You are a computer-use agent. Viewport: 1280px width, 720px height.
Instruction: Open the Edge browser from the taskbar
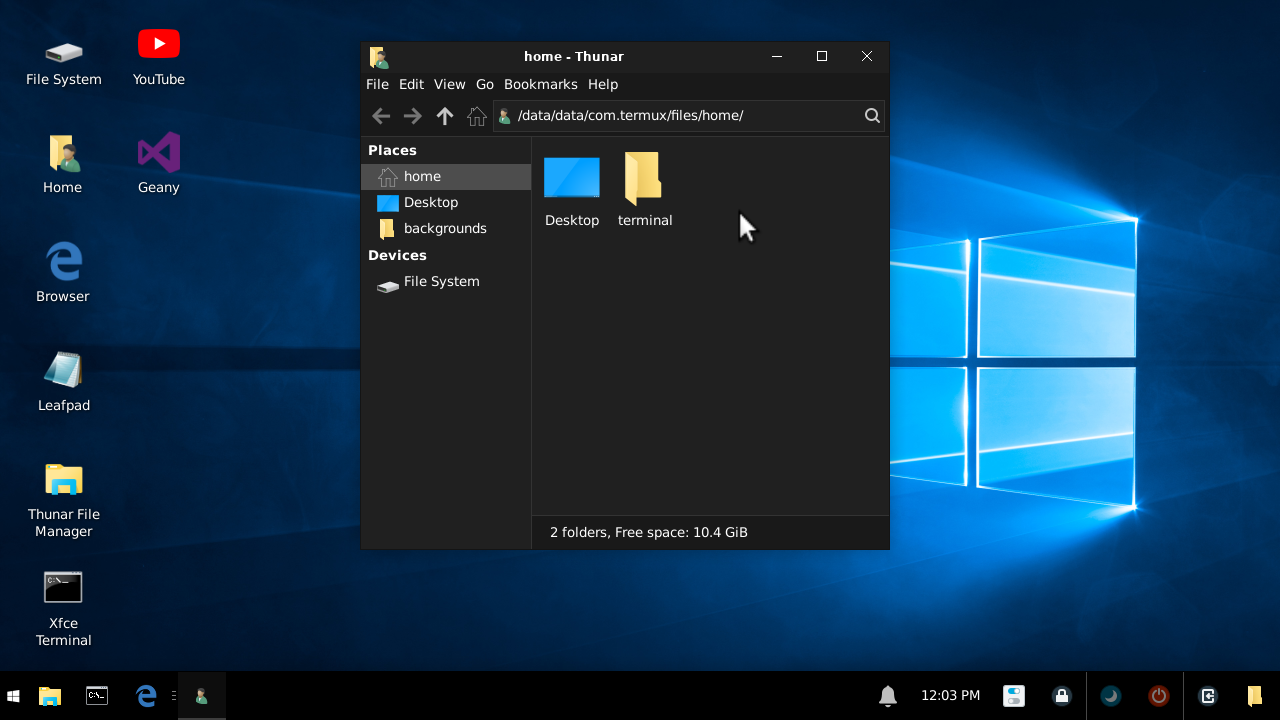pos(145,695)
